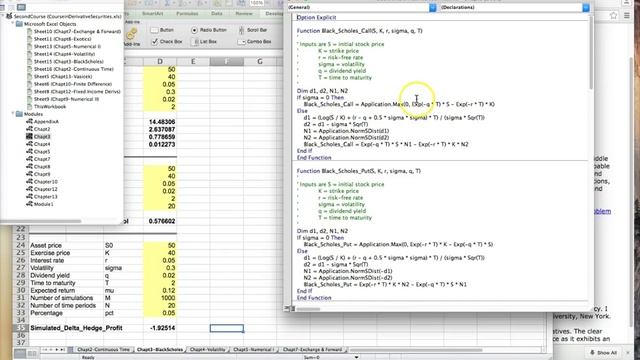Switch to Chapt5-Numerical I sheet tab
The width and height of the screenshot is (640, 360).
coord(253,350)
